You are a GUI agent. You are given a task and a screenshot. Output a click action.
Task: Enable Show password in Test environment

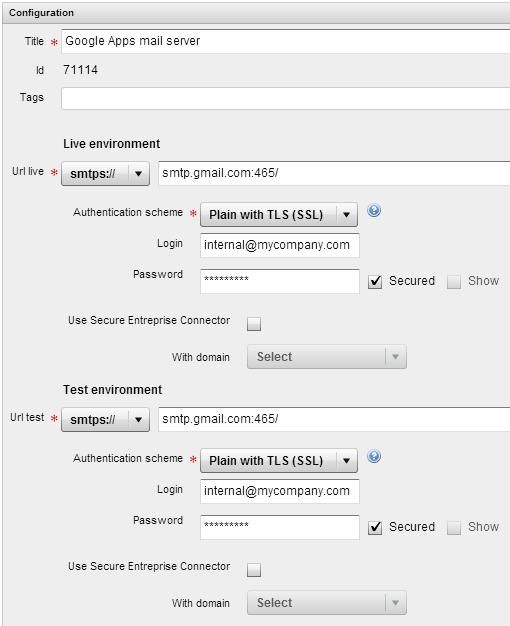(454, 527)
